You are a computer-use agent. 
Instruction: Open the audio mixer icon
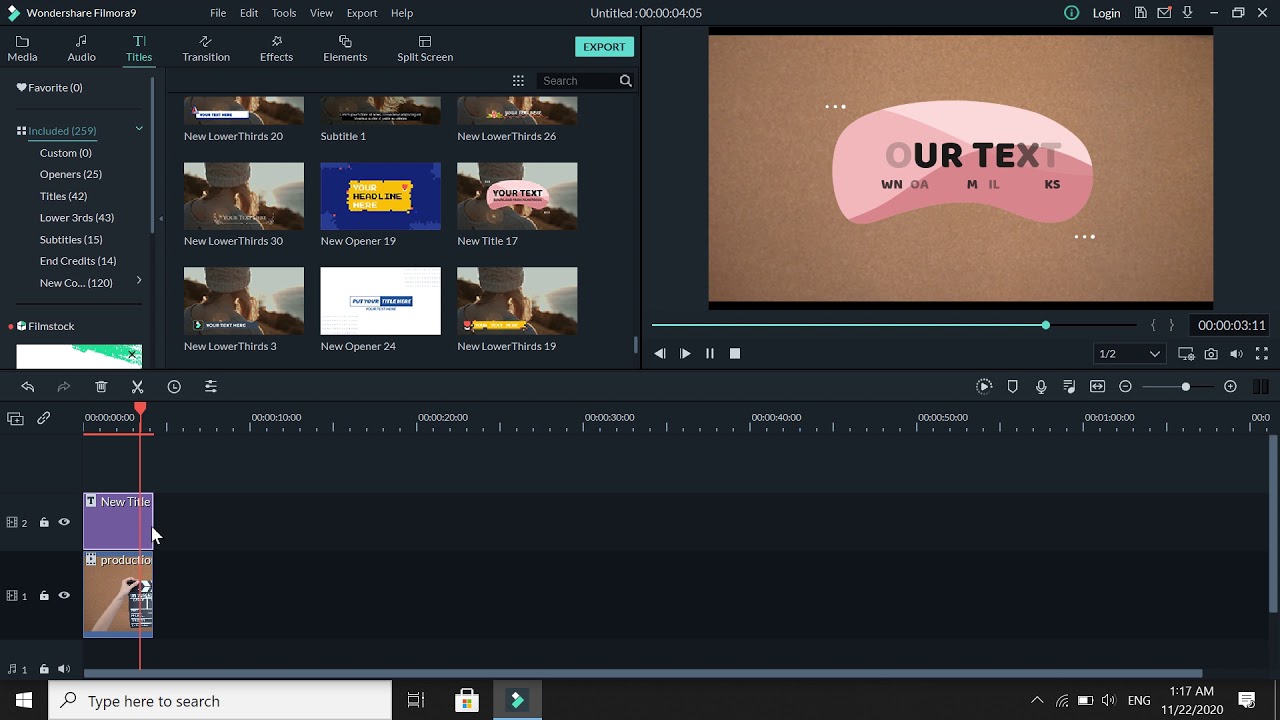tap(1069, 387)
